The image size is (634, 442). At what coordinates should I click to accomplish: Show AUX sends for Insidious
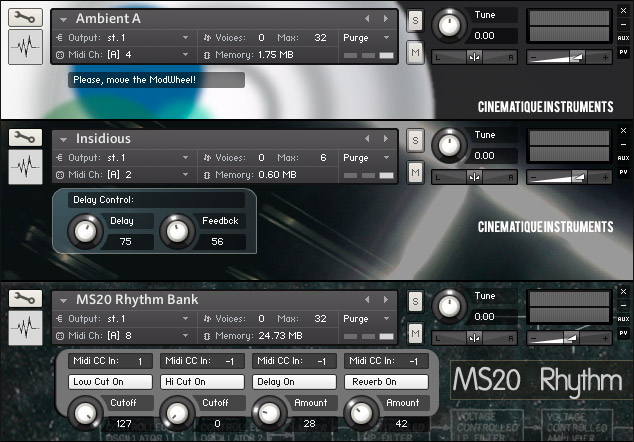click(623, 158)
